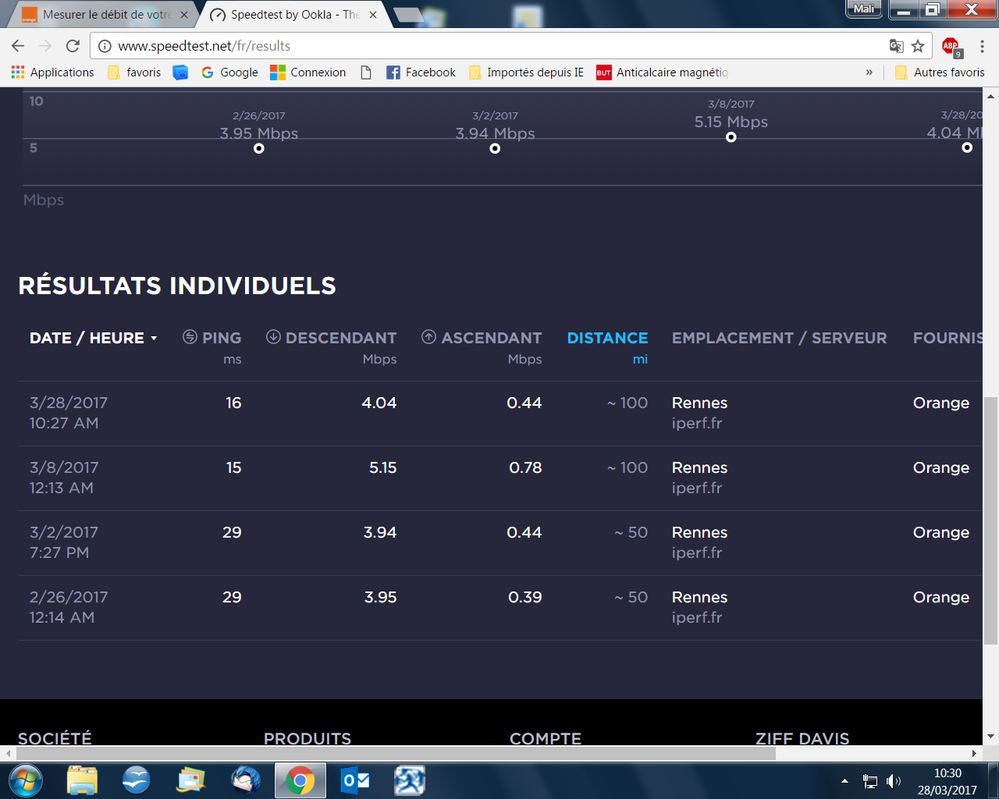Viewport: 999px width, 799px height.
Task: Go back to the previous page
Action: [x=18, y=46]
